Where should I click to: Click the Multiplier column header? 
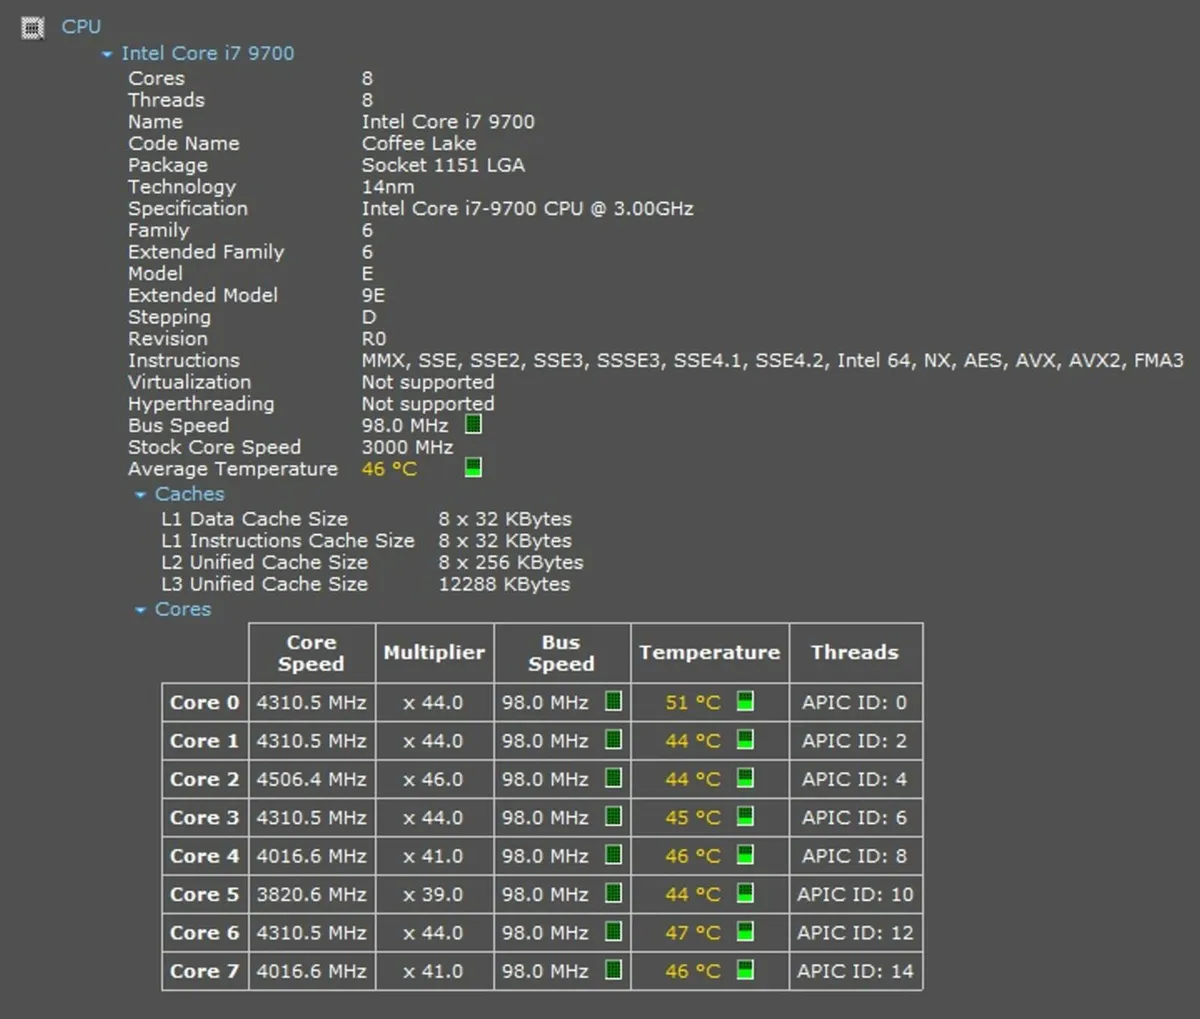tap(434, 652)
